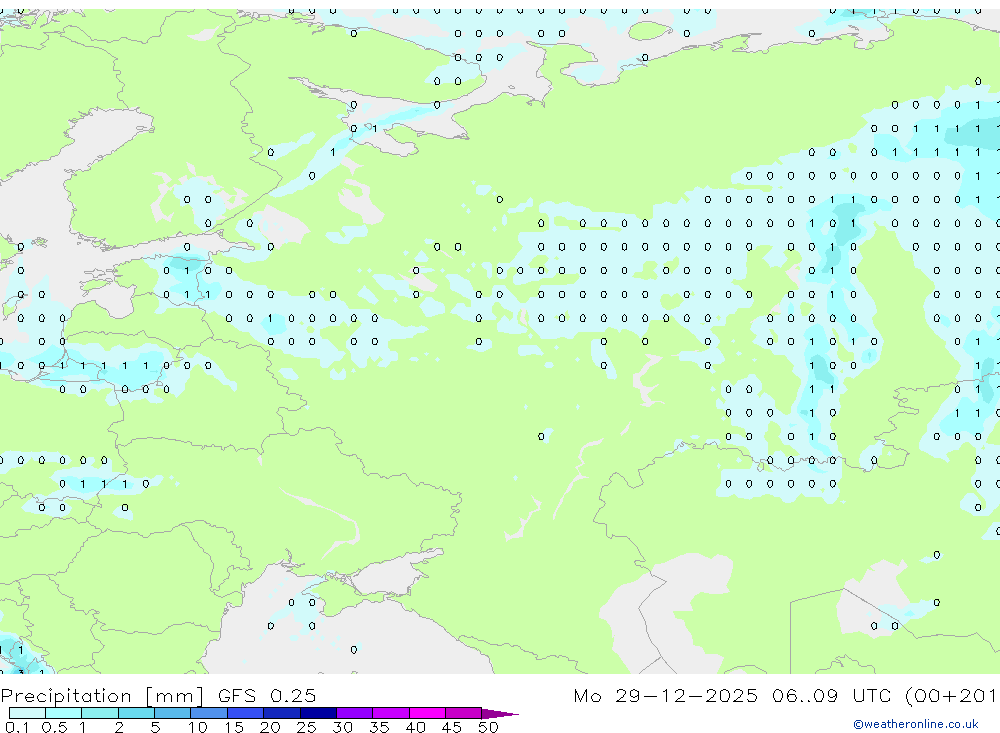Screen dimensions: 1000x733
Task: Click the '40' legend scale label
Action: pos(415,727)
